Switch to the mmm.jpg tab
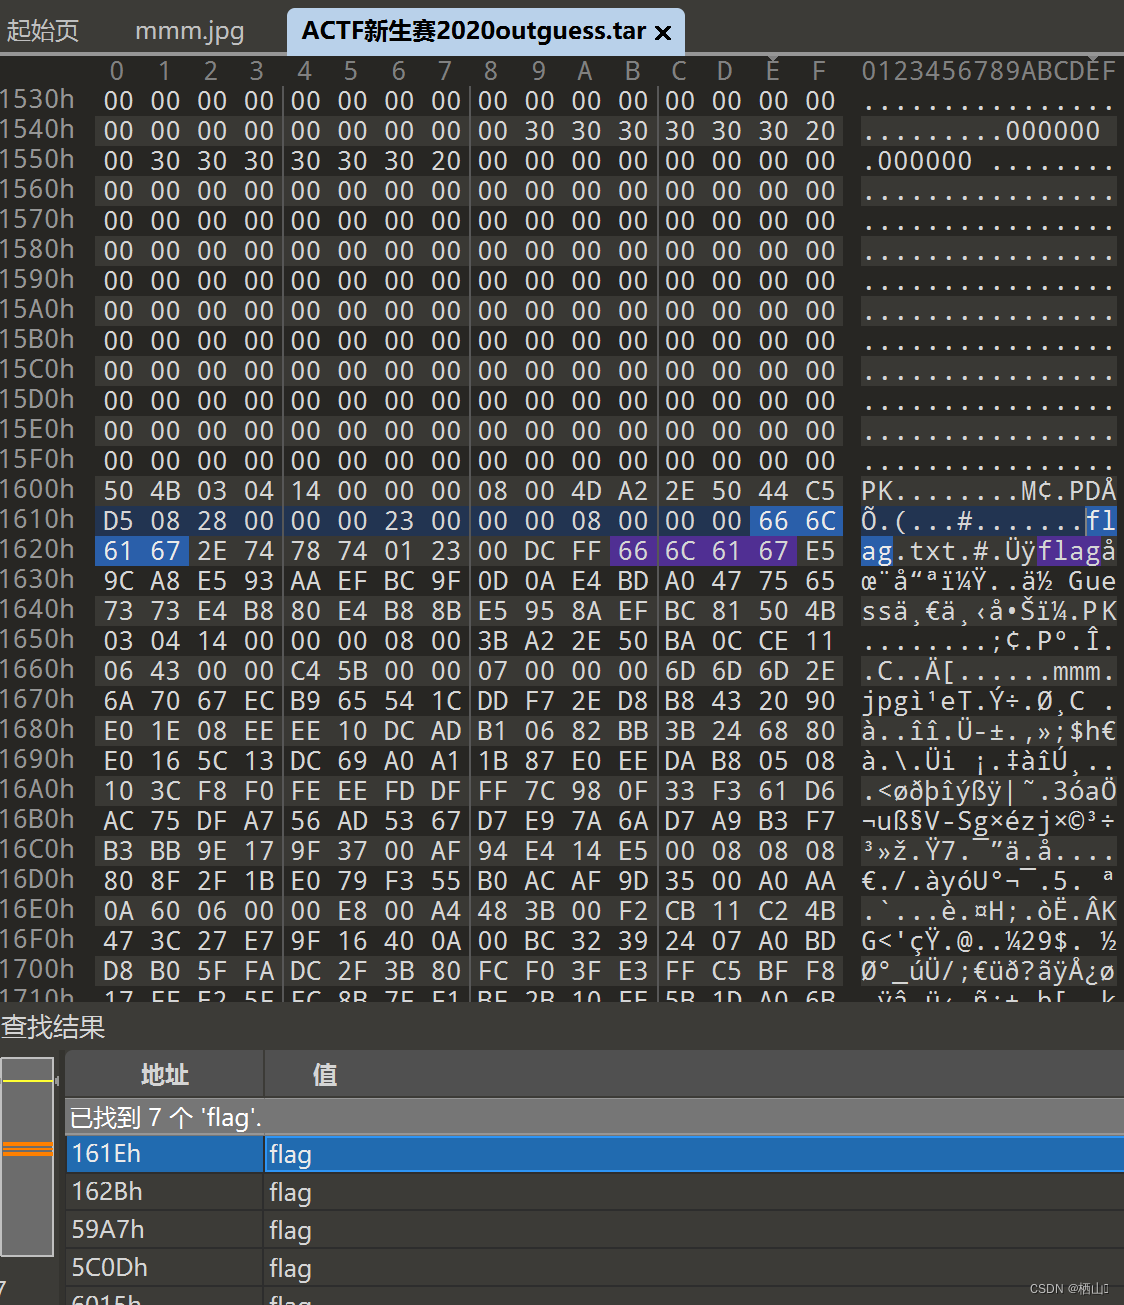Screen dimensions: 1124x1305 (189, 30)
